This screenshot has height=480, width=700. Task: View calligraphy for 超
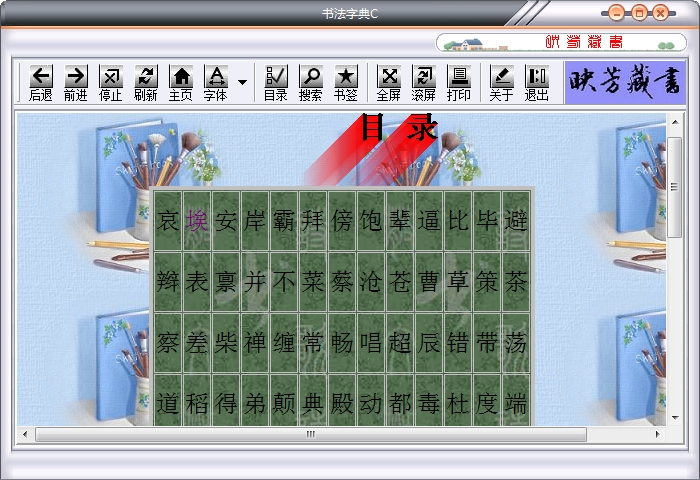pos(400,343)
